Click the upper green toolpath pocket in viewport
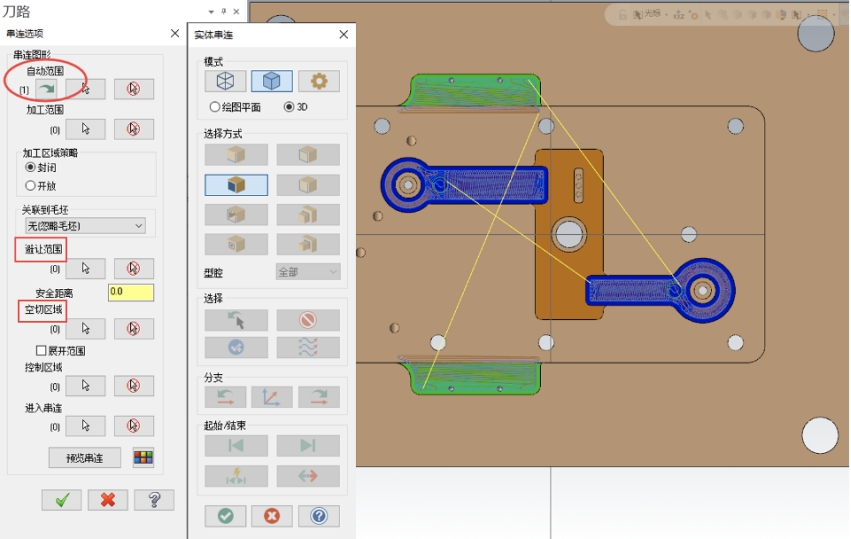The width and height of the screenshot is (851, 539). point(472,91)
